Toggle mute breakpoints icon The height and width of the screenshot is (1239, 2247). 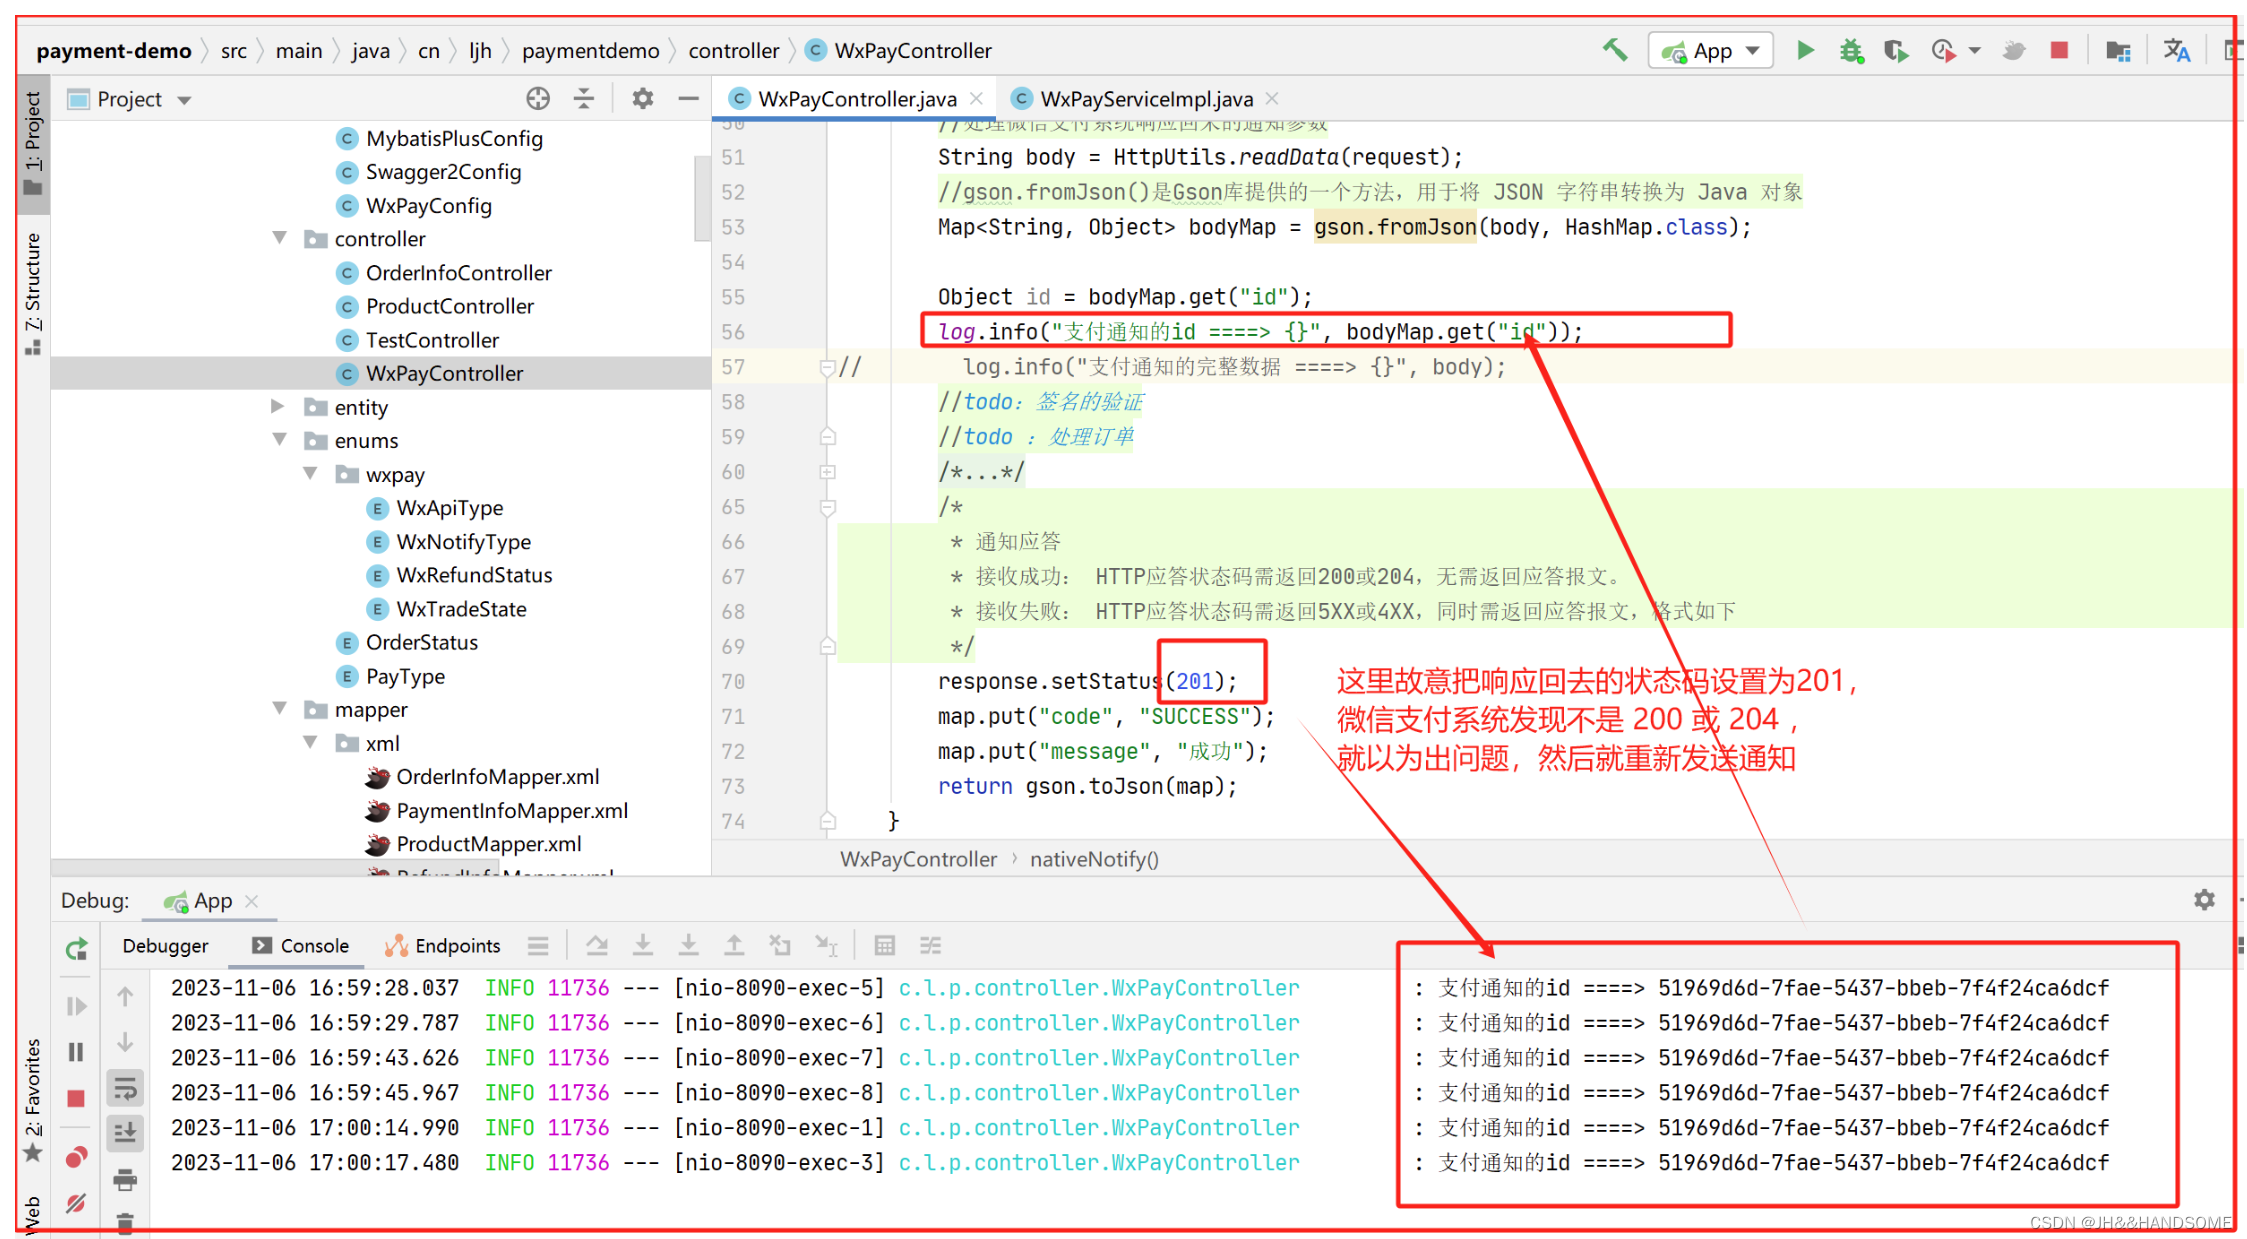[x=77, y=1203]
